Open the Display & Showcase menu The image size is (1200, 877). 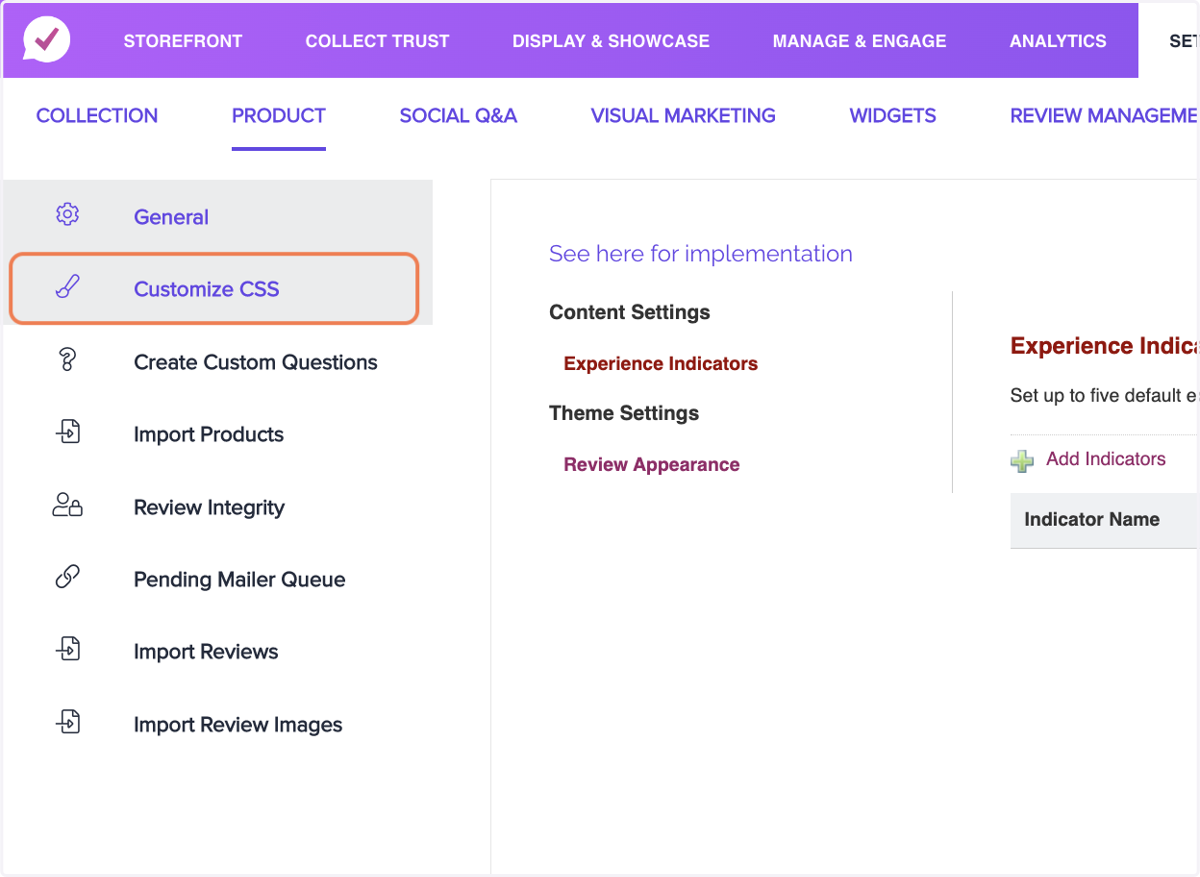[x=611, y=41]
